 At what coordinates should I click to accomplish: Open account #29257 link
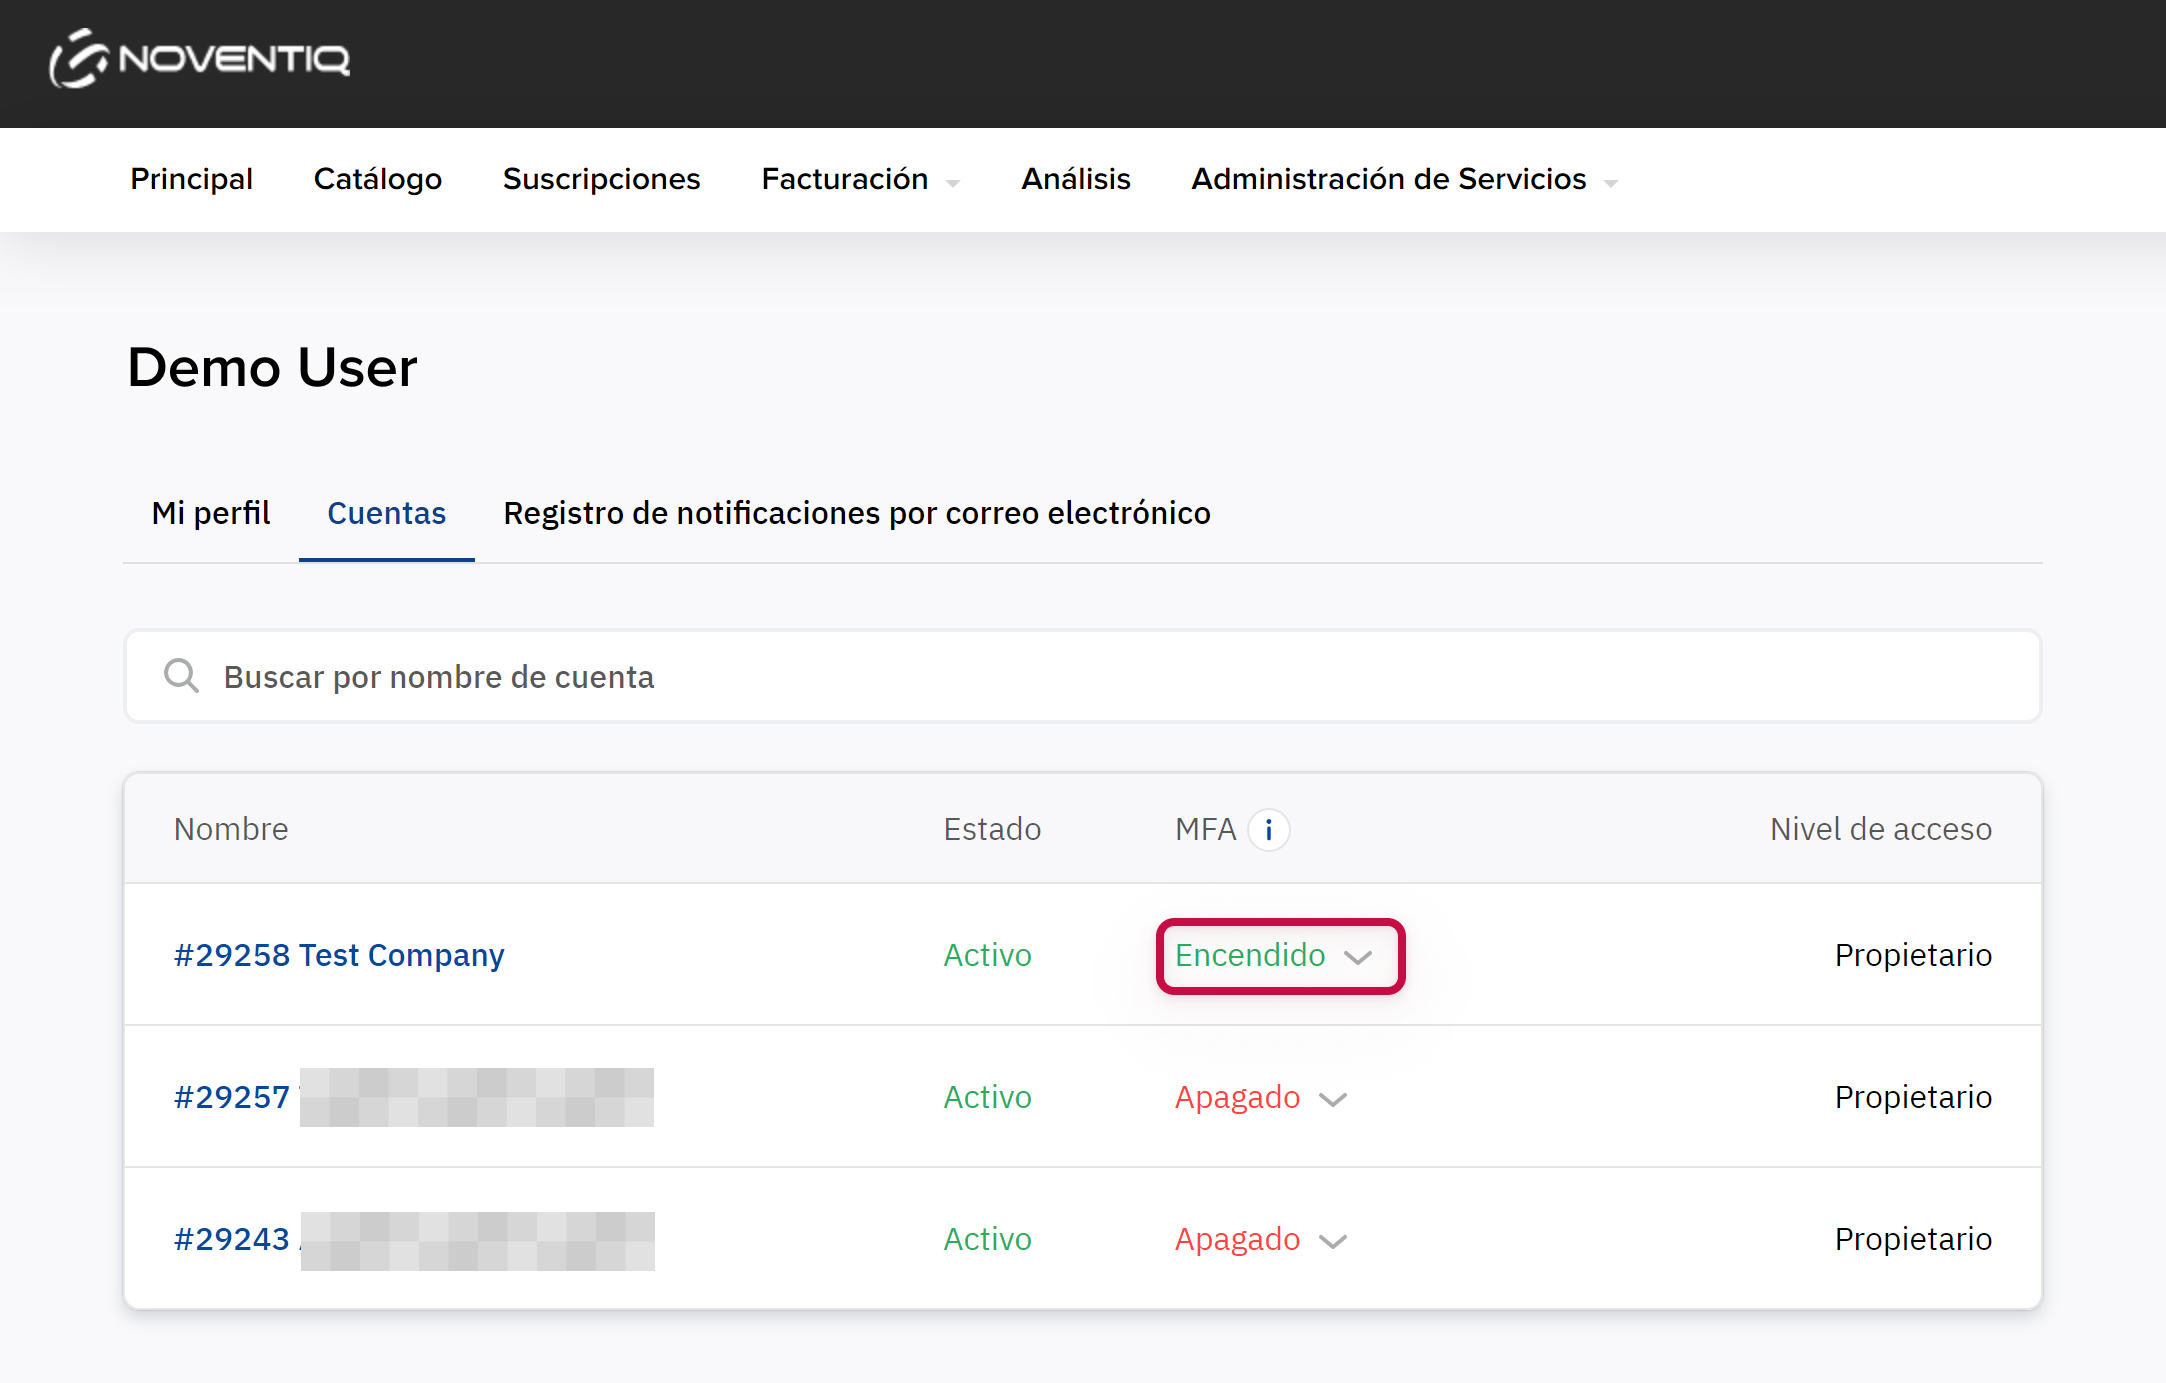coord(232,1098)
